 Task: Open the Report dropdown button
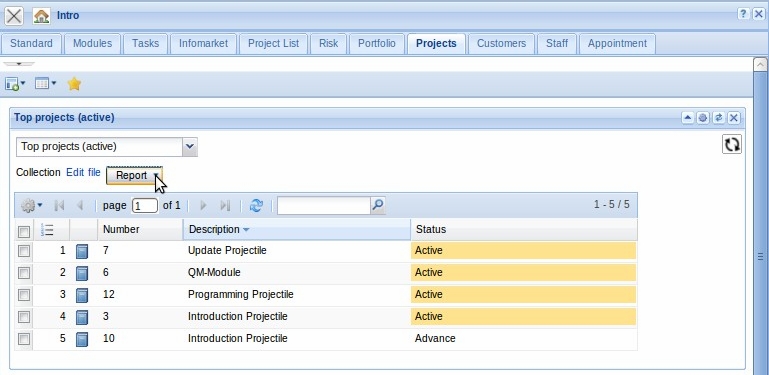pyautogui.click(x=134, y=175)
